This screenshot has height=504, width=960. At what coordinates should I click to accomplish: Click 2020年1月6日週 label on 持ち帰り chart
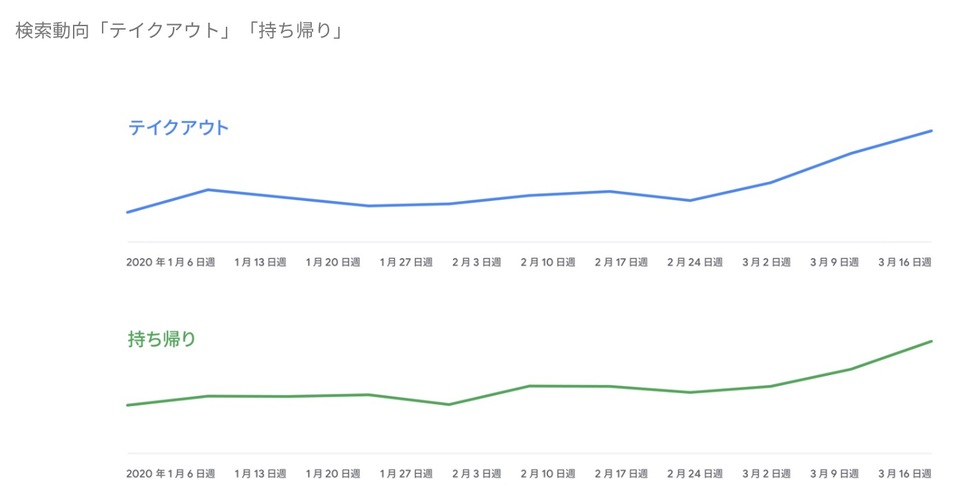click(171, 473)
